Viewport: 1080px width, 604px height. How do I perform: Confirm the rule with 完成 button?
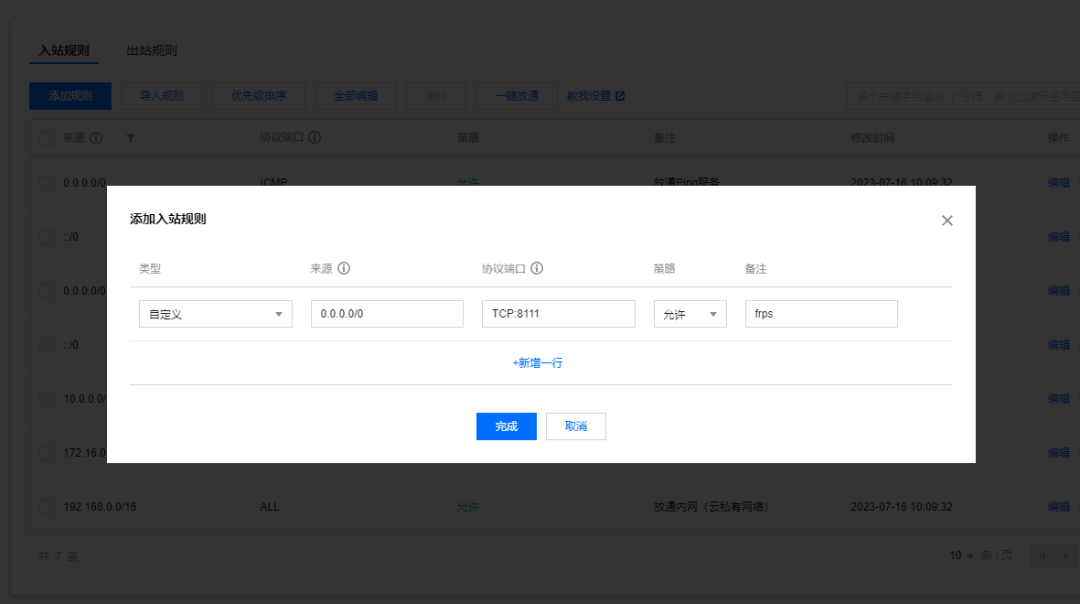point(506,426)
